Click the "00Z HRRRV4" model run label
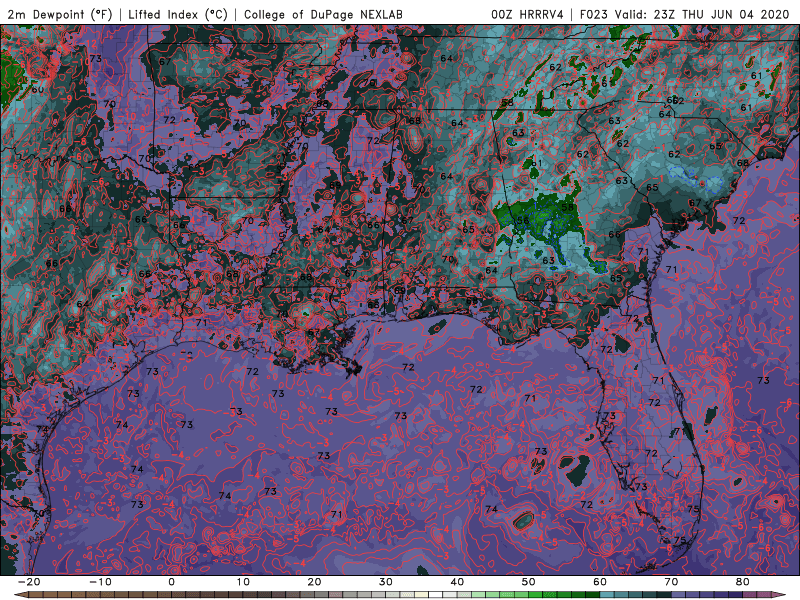 (527, 14)
